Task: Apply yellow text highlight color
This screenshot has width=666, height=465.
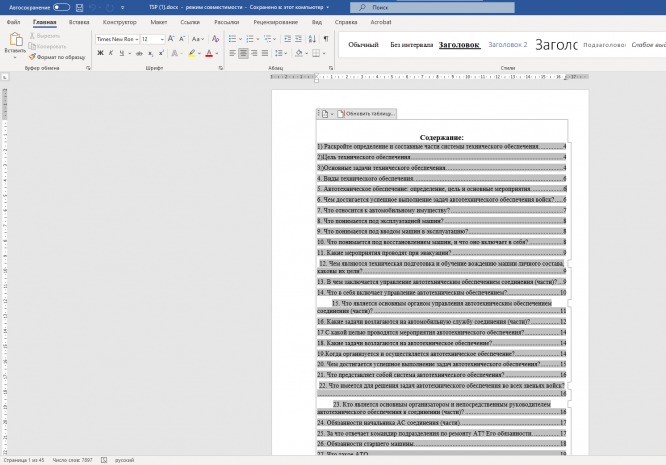Action: pyautogui.click(x=192, y=53)
